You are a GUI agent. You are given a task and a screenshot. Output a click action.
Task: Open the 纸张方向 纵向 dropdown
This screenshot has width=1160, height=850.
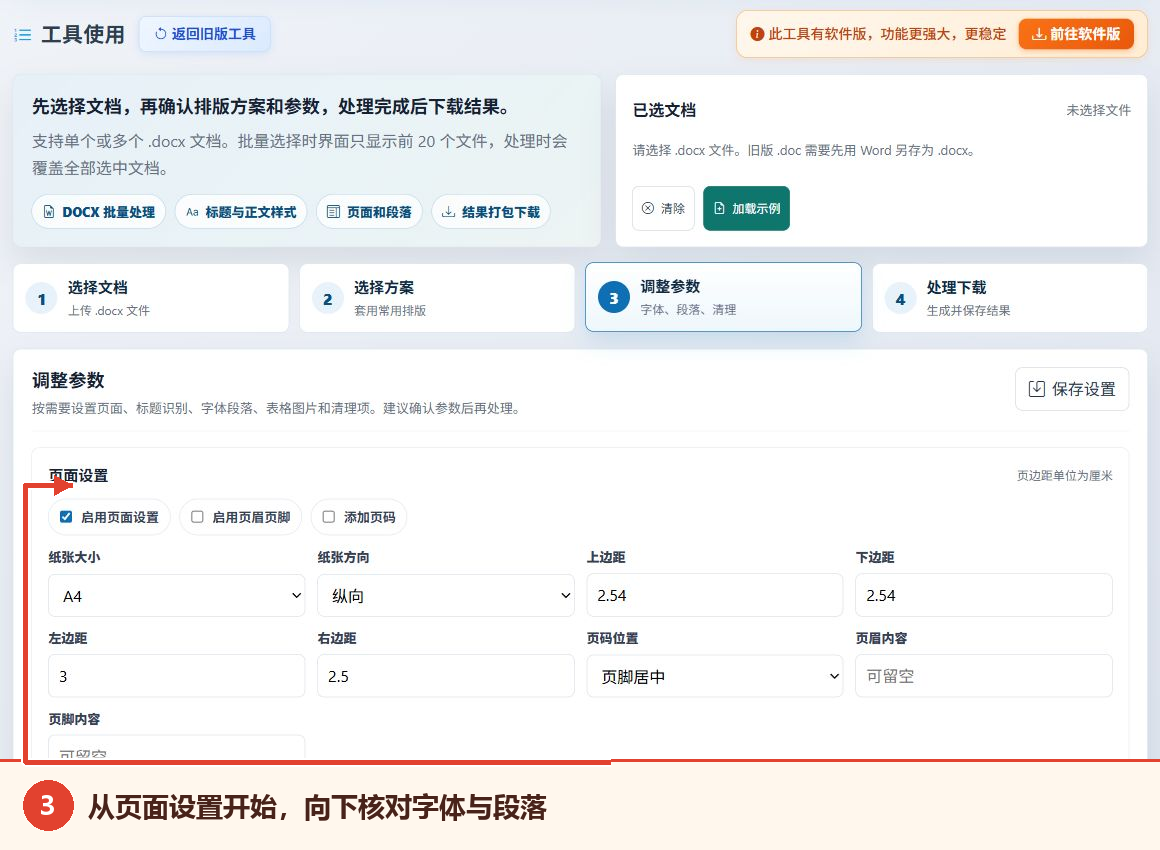(x=446, y=596)
